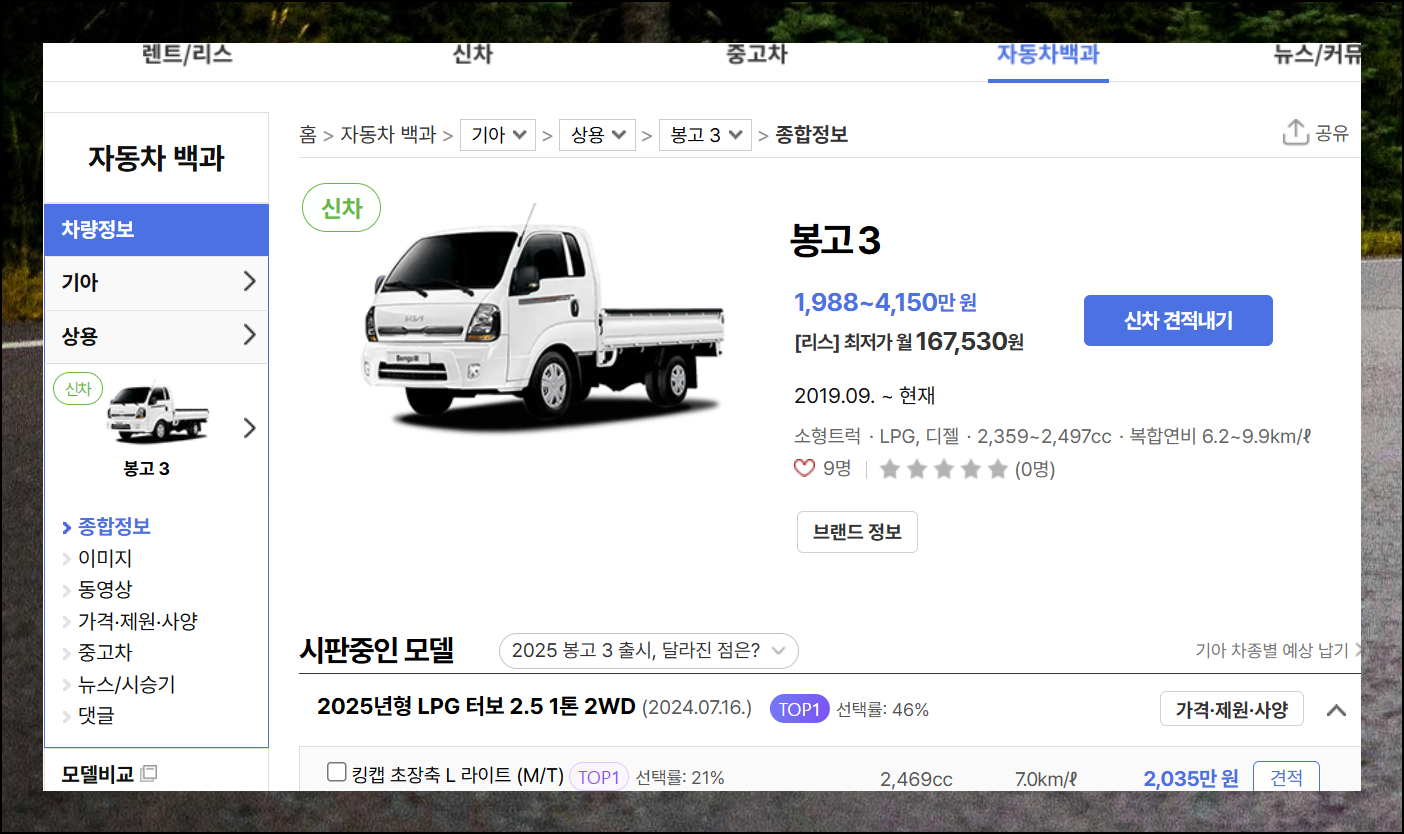The height and width of the screenshot is (834, 1404).
Task: Click the chevron arrow beside 상용 in sidebar
Action: pyautogui.click(x=250, y=335)
